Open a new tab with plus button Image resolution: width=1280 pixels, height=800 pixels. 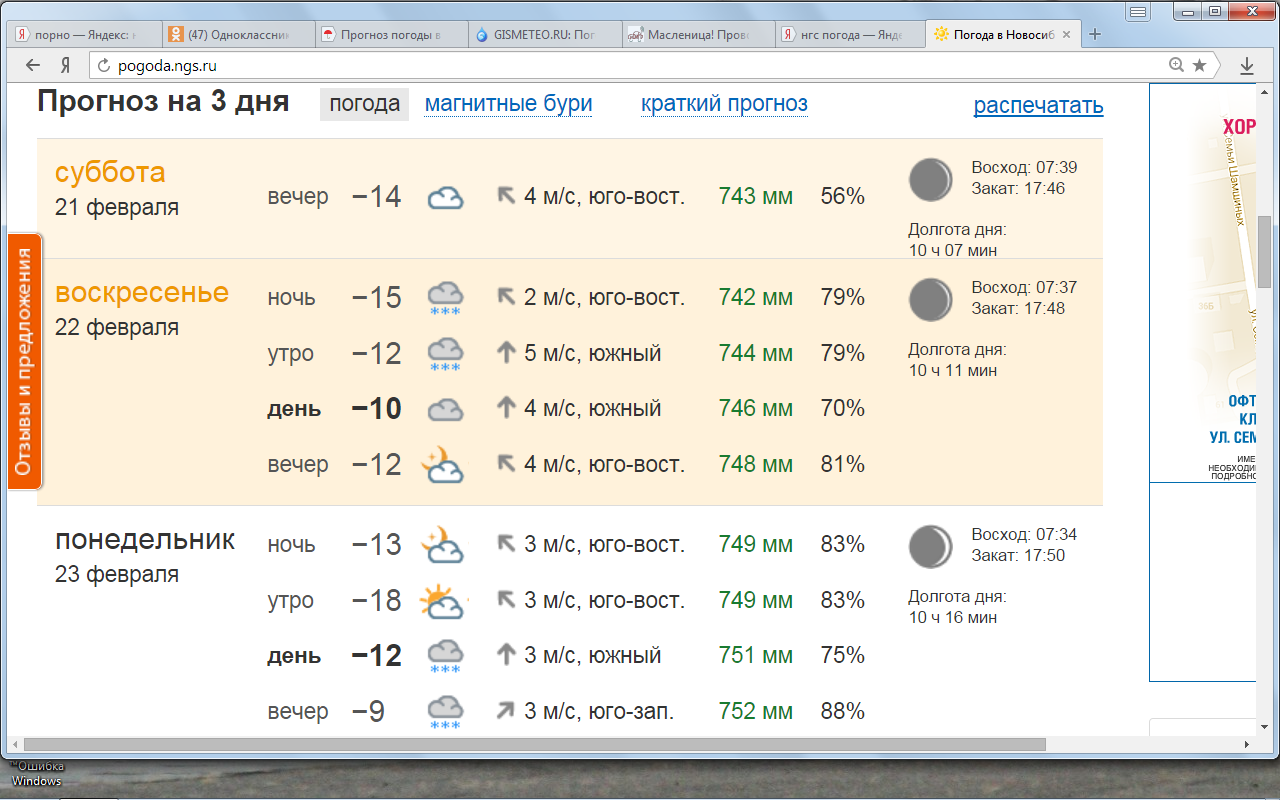1095,34
